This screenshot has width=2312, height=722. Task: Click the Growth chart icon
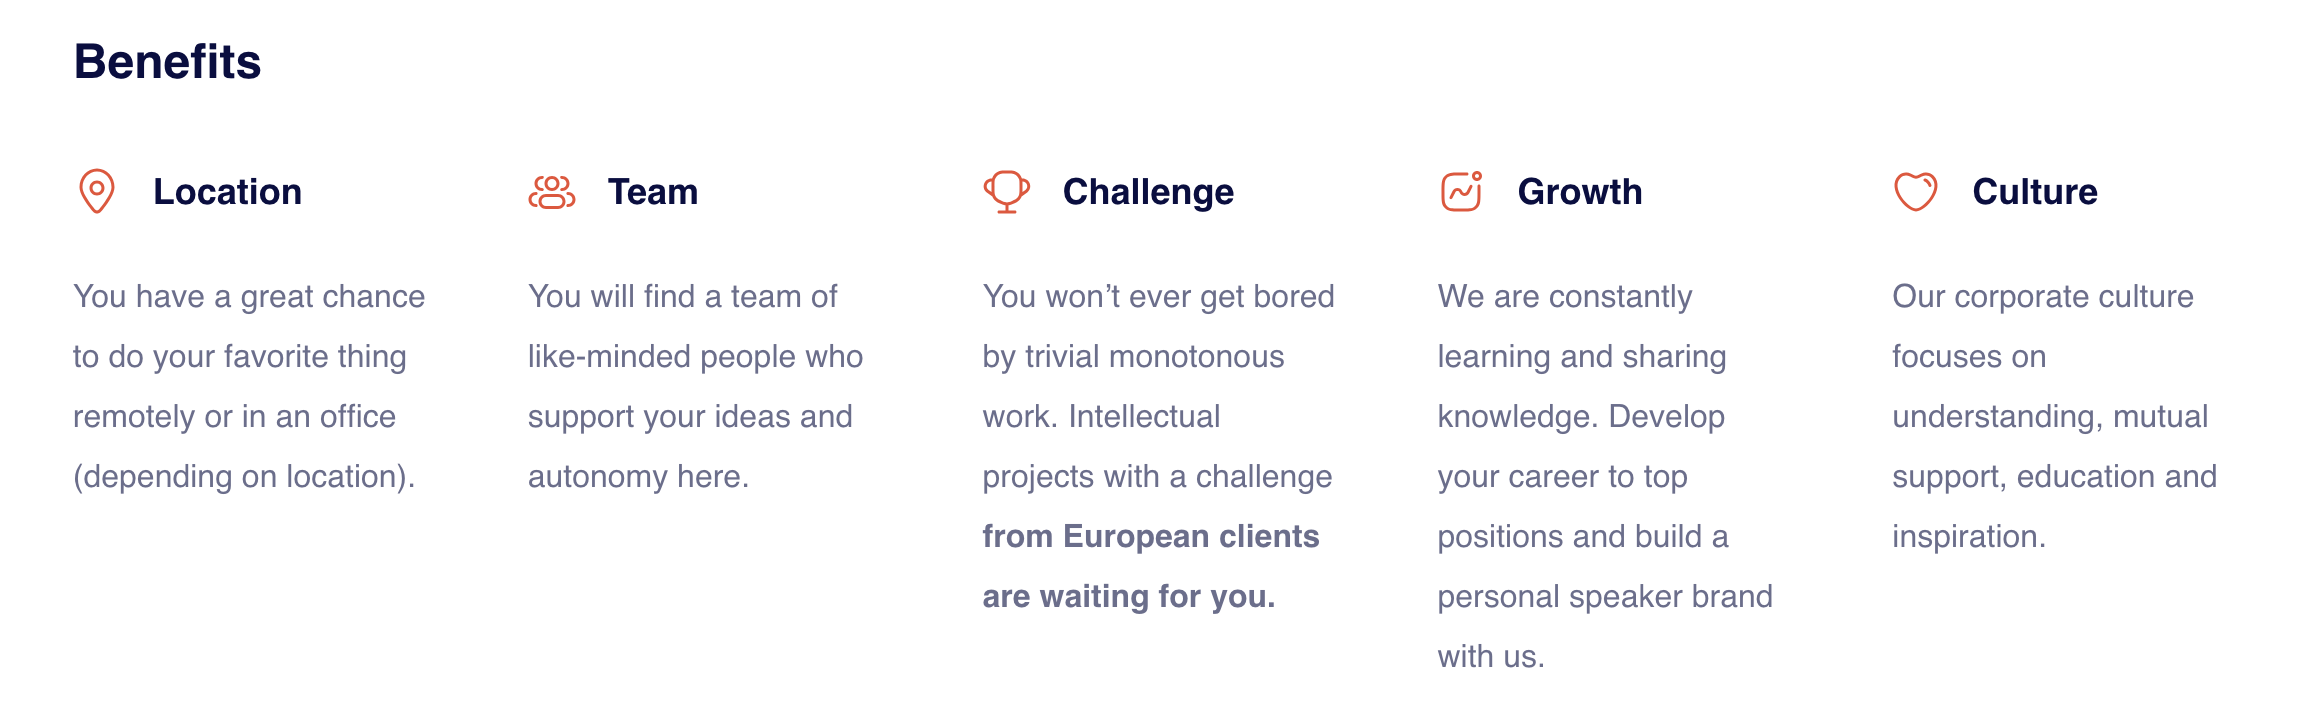click(x=1461, y=191)
